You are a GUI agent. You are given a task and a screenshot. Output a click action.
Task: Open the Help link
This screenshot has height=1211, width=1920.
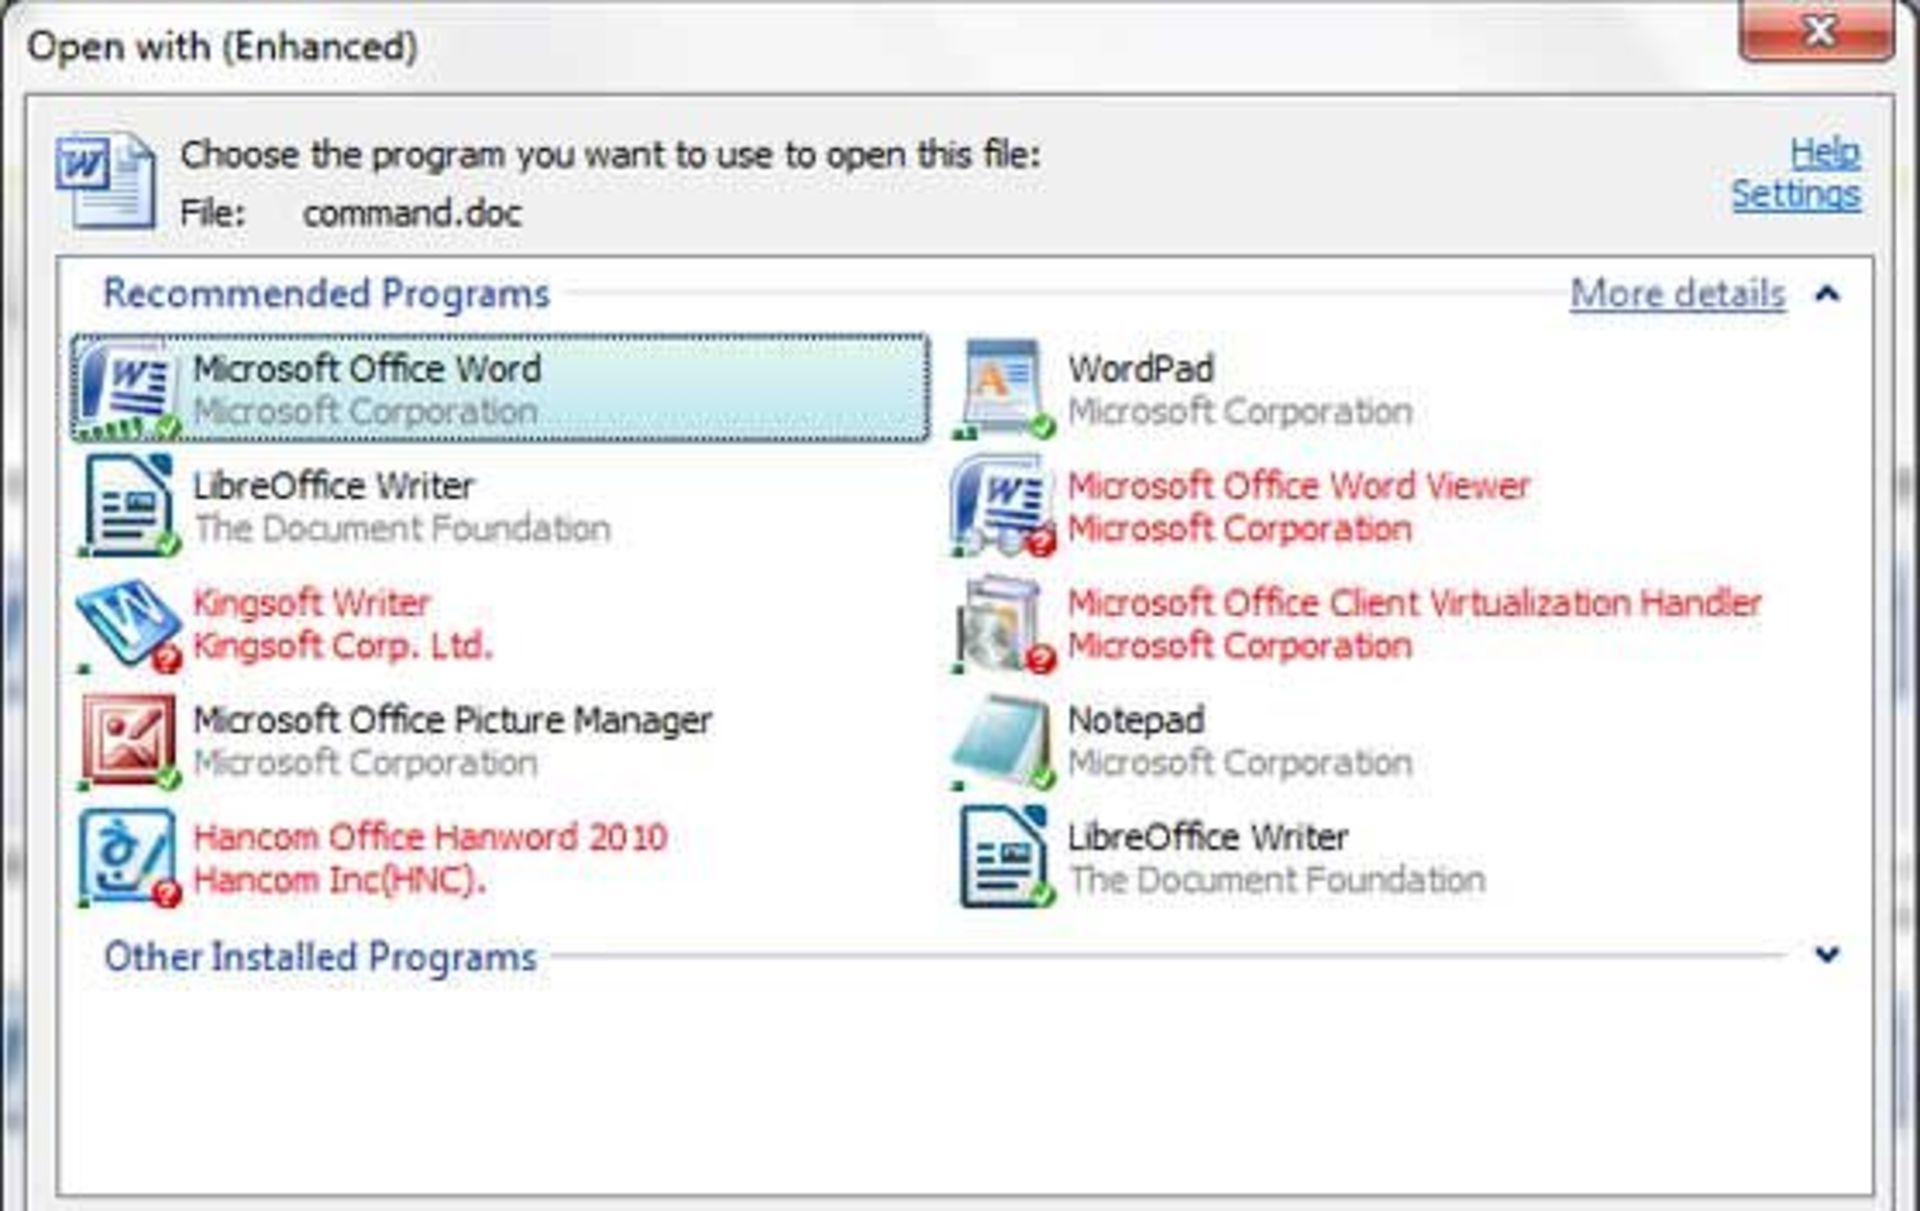tap(1825, 153)
